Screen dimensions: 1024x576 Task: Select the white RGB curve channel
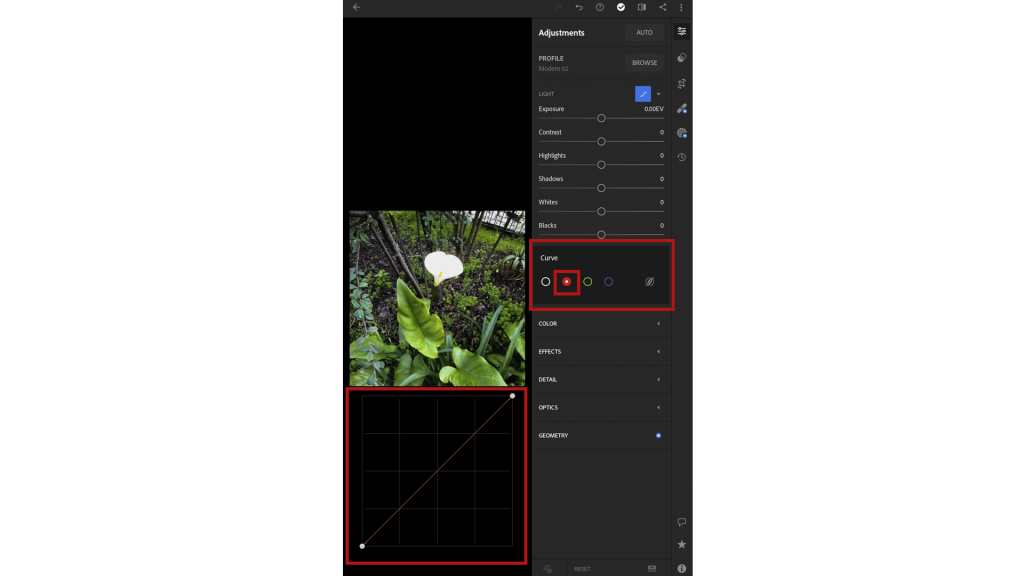[545, 281]
